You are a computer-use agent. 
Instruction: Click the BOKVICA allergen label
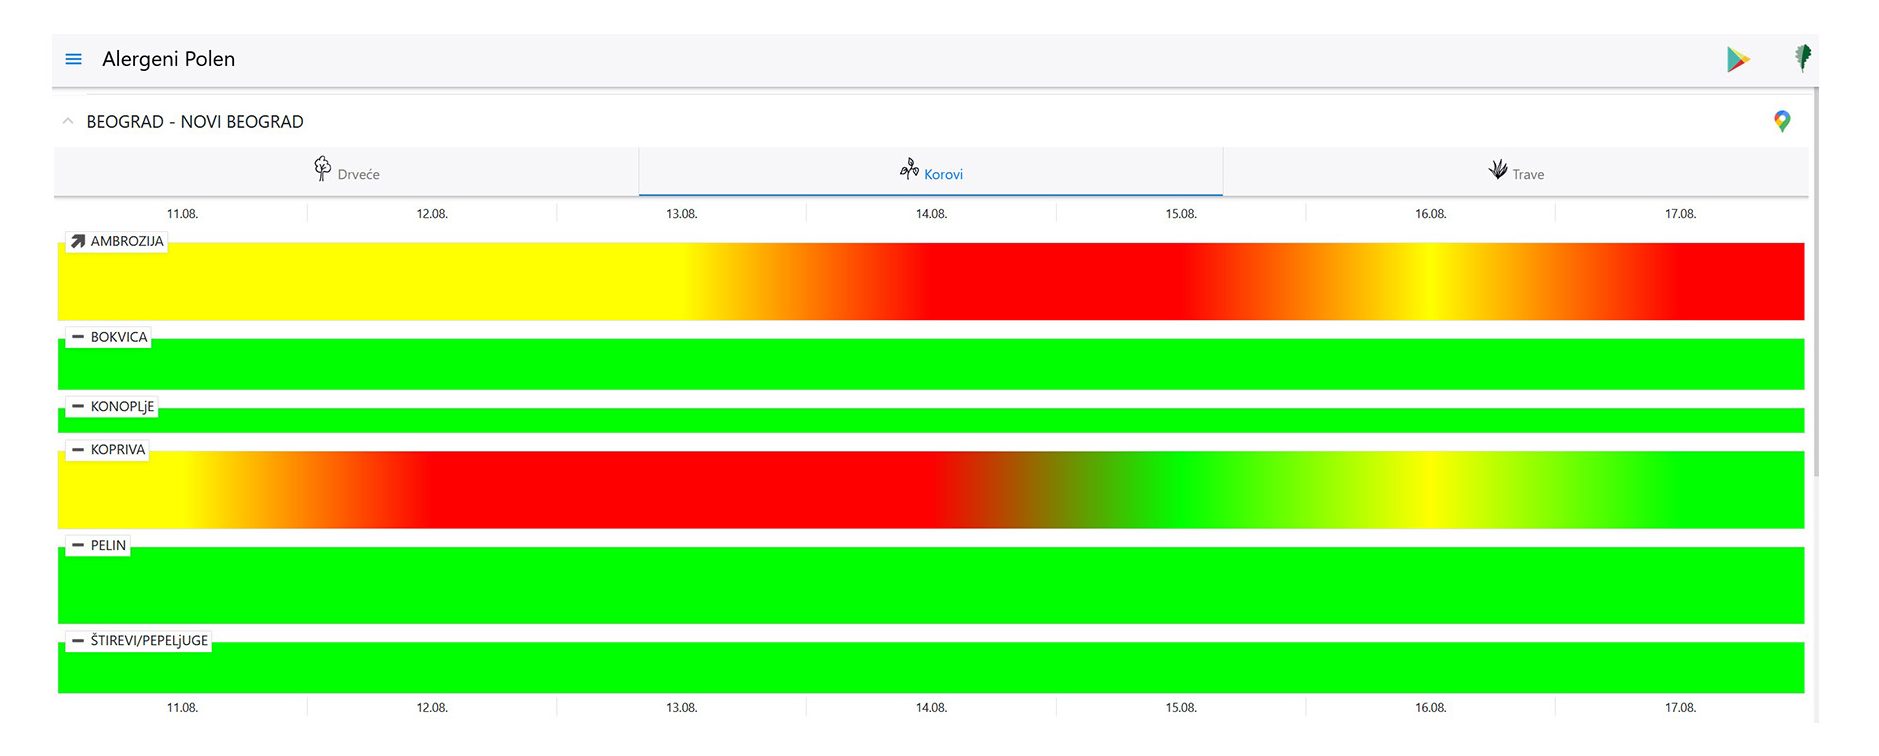(118, 337)
